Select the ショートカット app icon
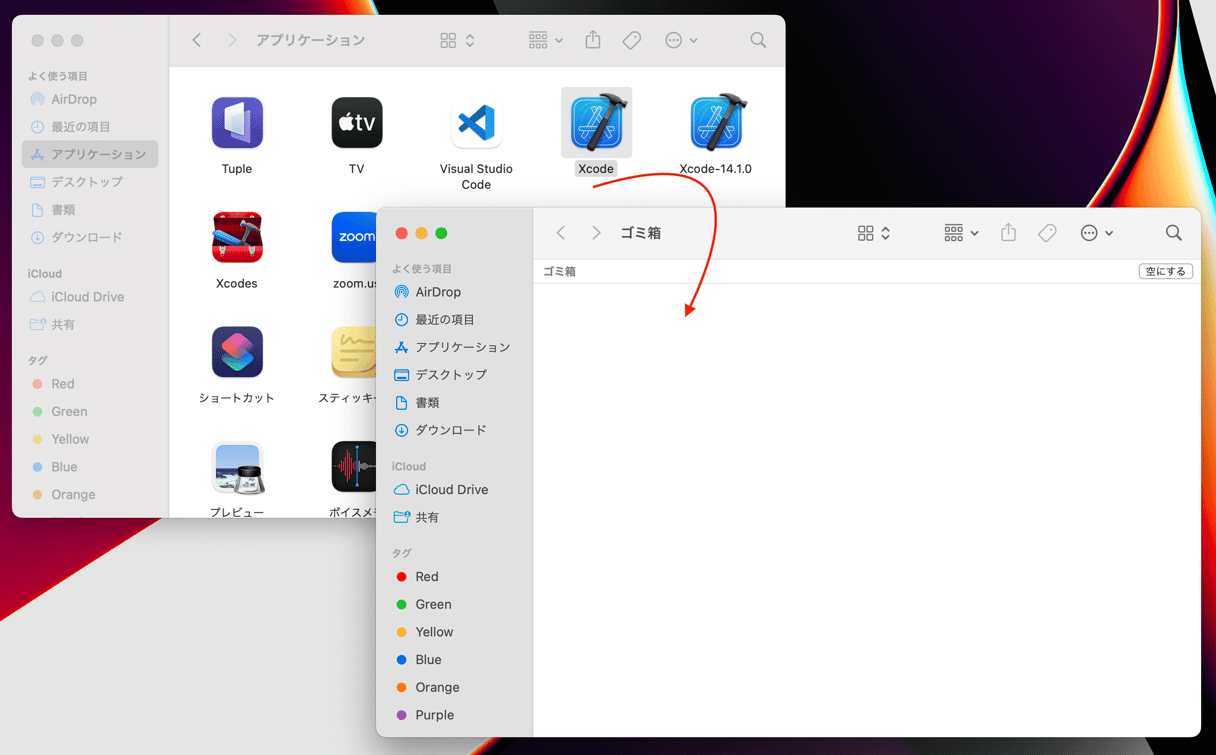Screen dimensions: 1216x755 (x=237, y=352)
